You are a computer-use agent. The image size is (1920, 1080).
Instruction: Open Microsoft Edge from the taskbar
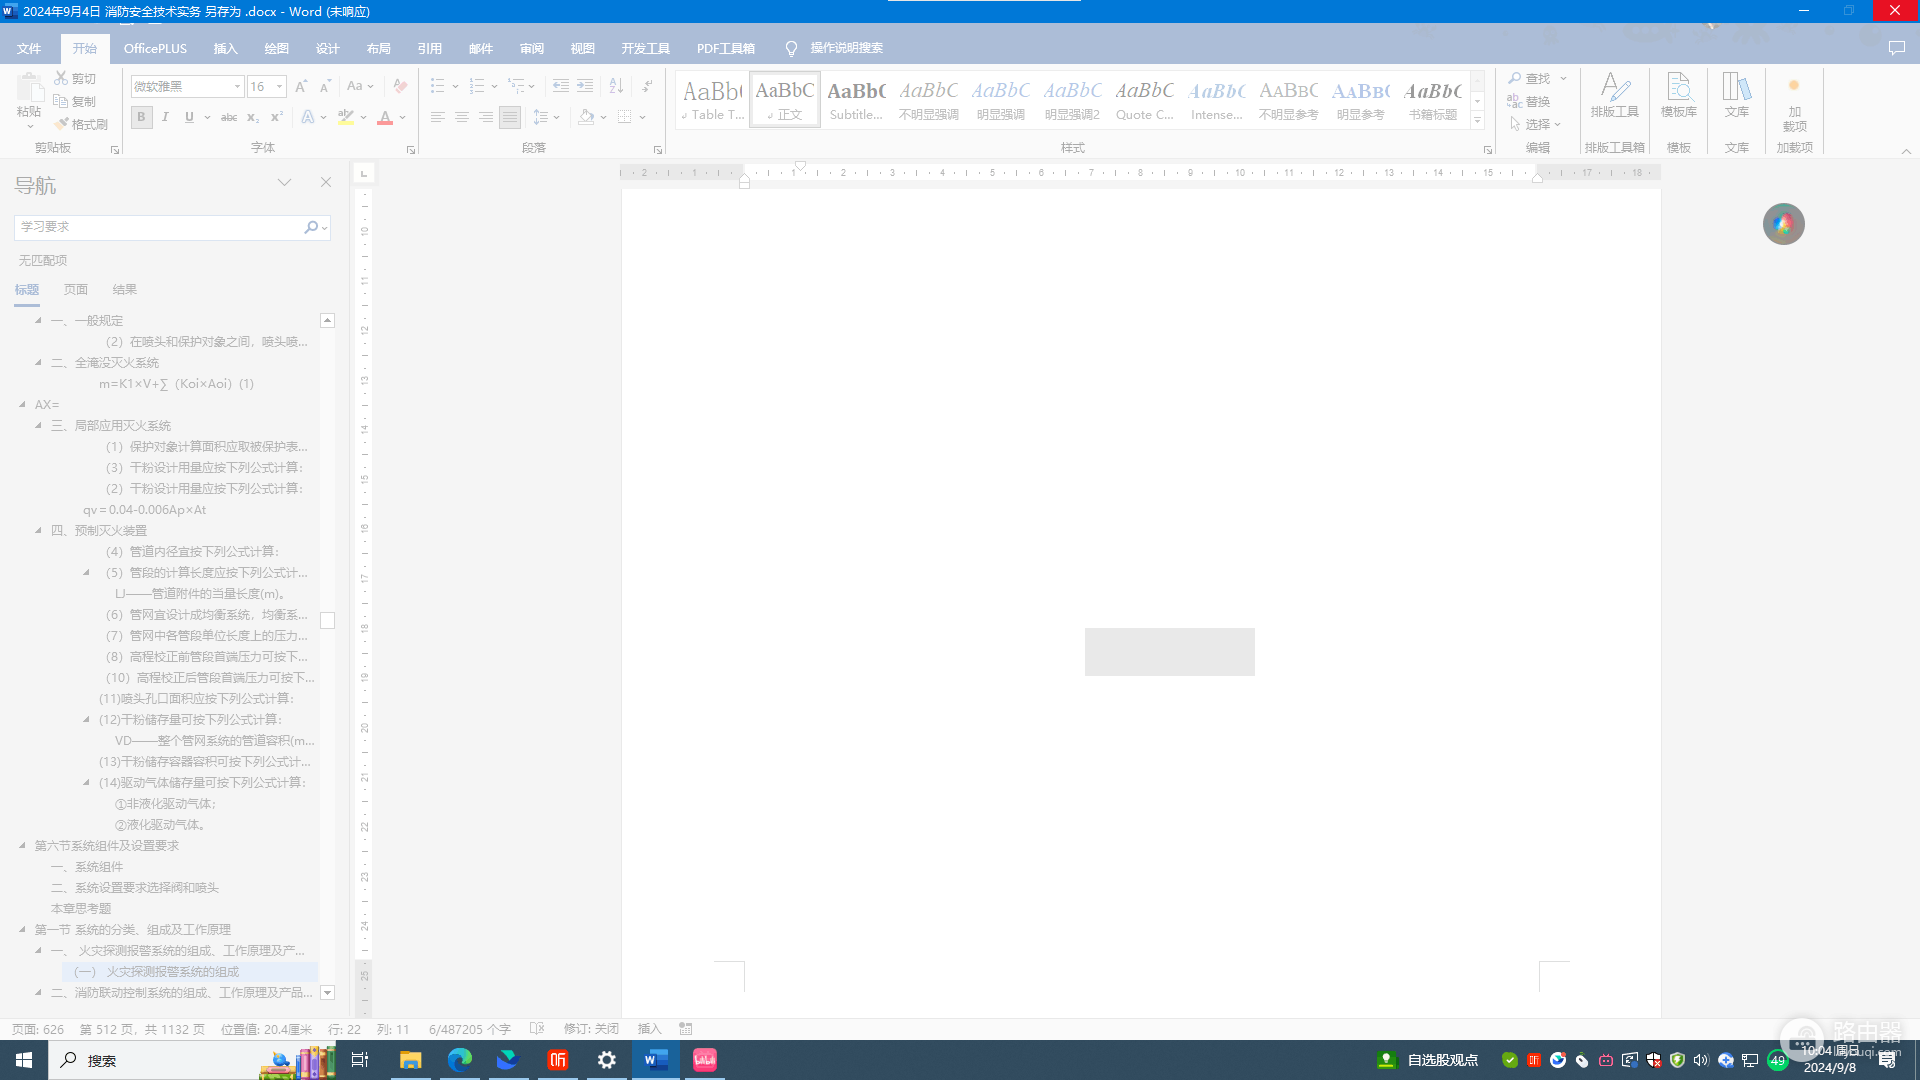(x=460, y=1060)
